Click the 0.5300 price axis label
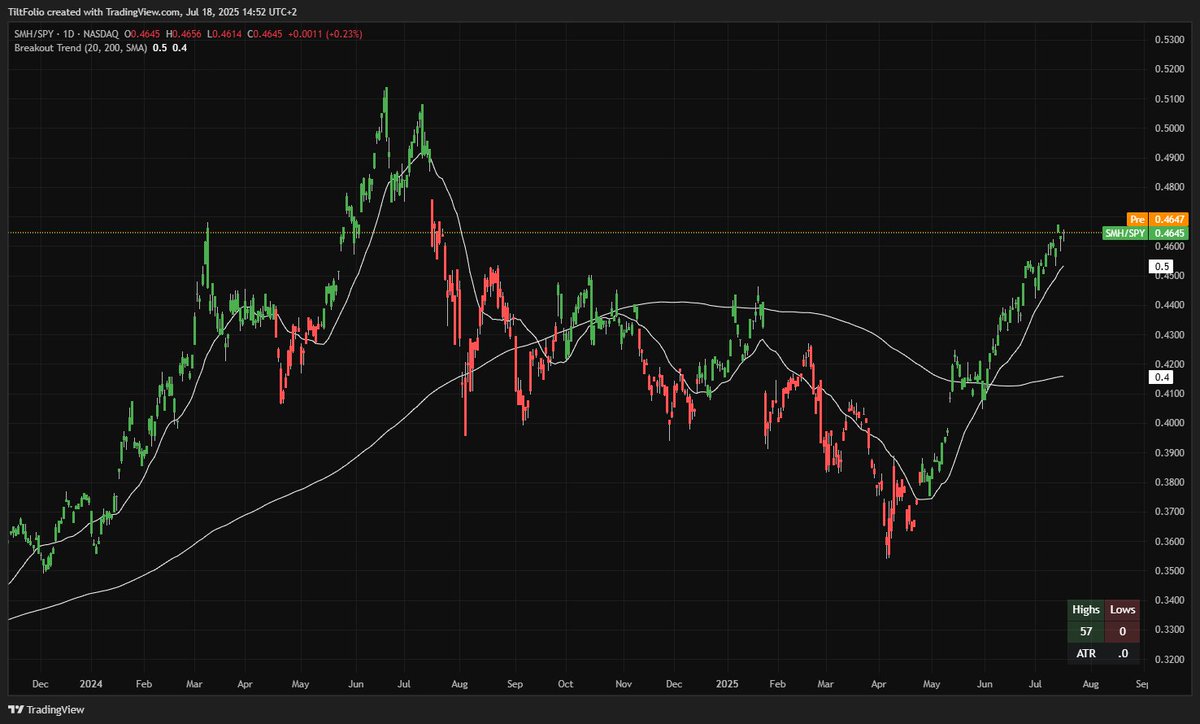 [x=1169, y=39]
